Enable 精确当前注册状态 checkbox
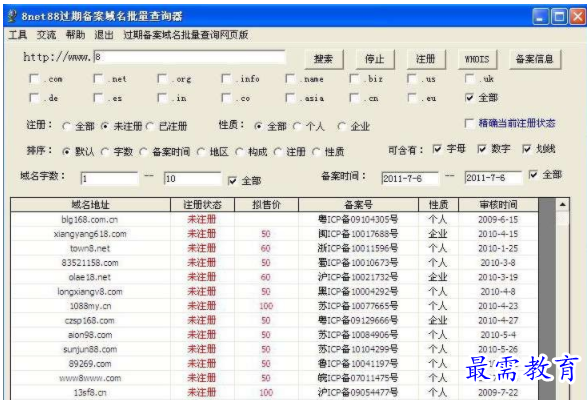The image size is (587, 400). pyautogui.click(x=469, y=124)
